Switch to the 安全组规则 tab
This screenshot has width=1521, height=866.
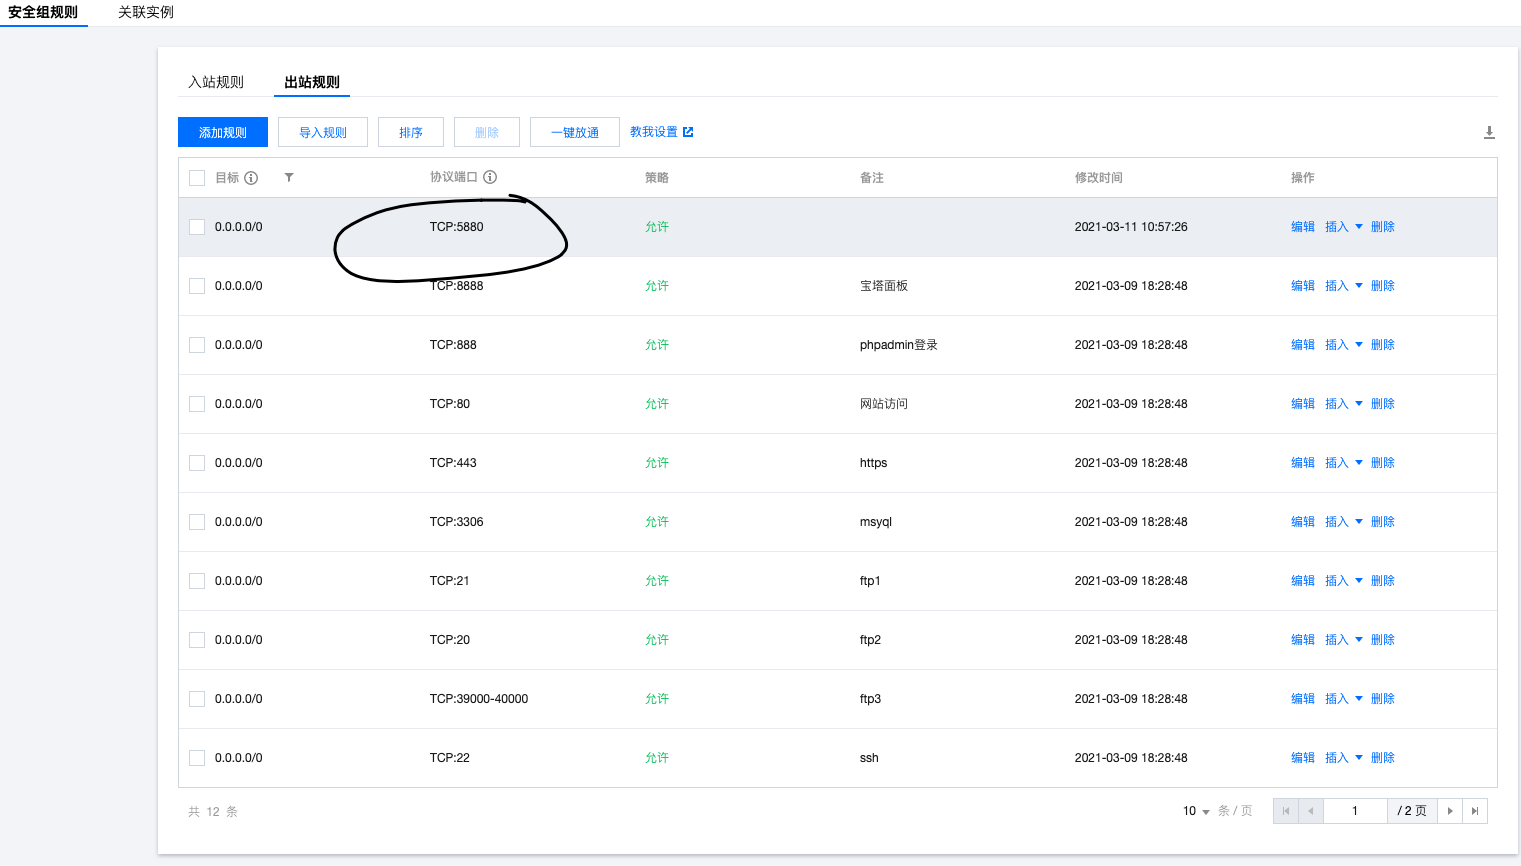point(43,12)
